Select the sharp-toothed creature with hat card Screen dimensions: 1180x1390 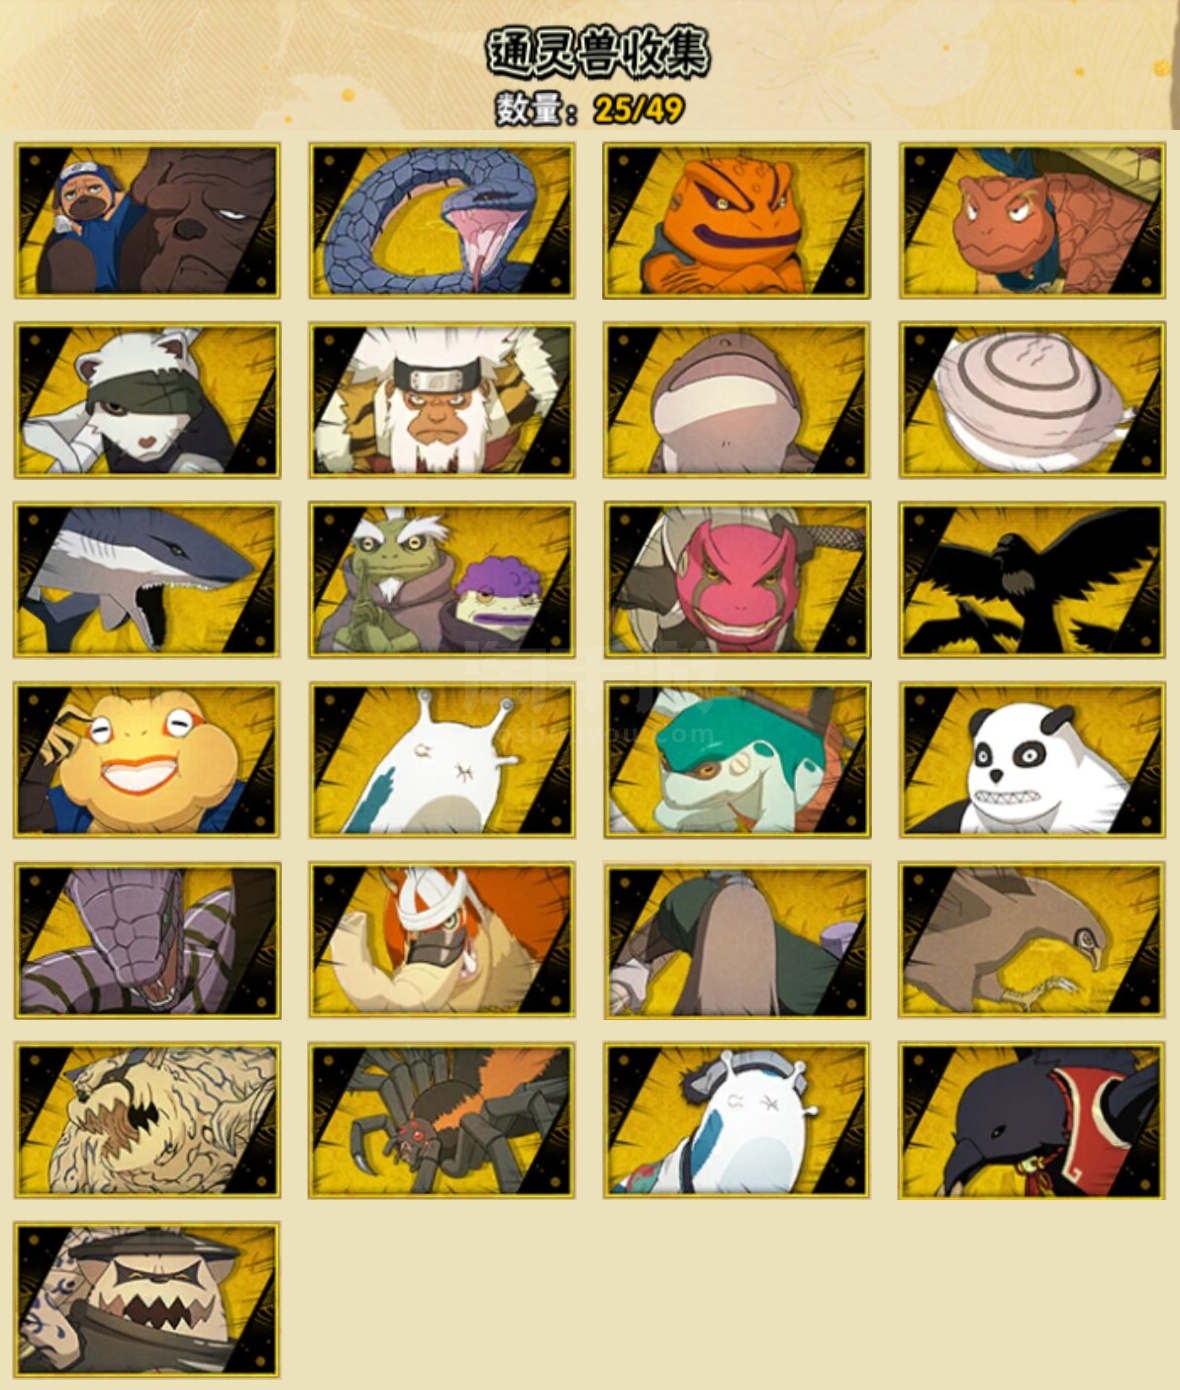(147, 1300)
